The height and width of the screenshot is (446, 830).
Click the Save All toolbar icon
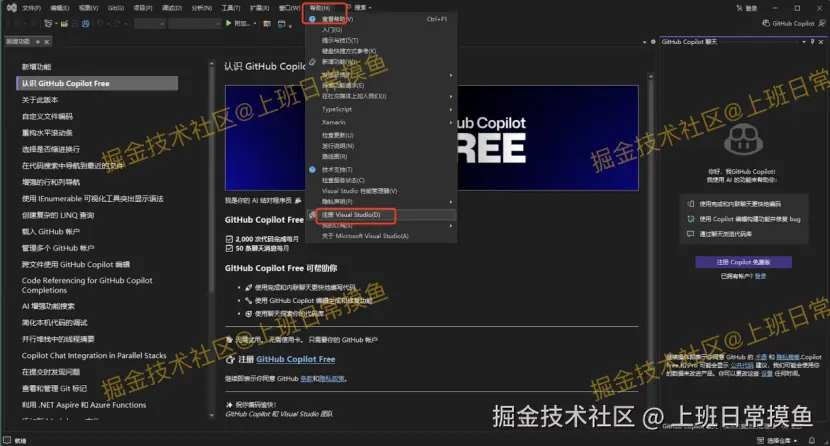(x=85, y=24)
